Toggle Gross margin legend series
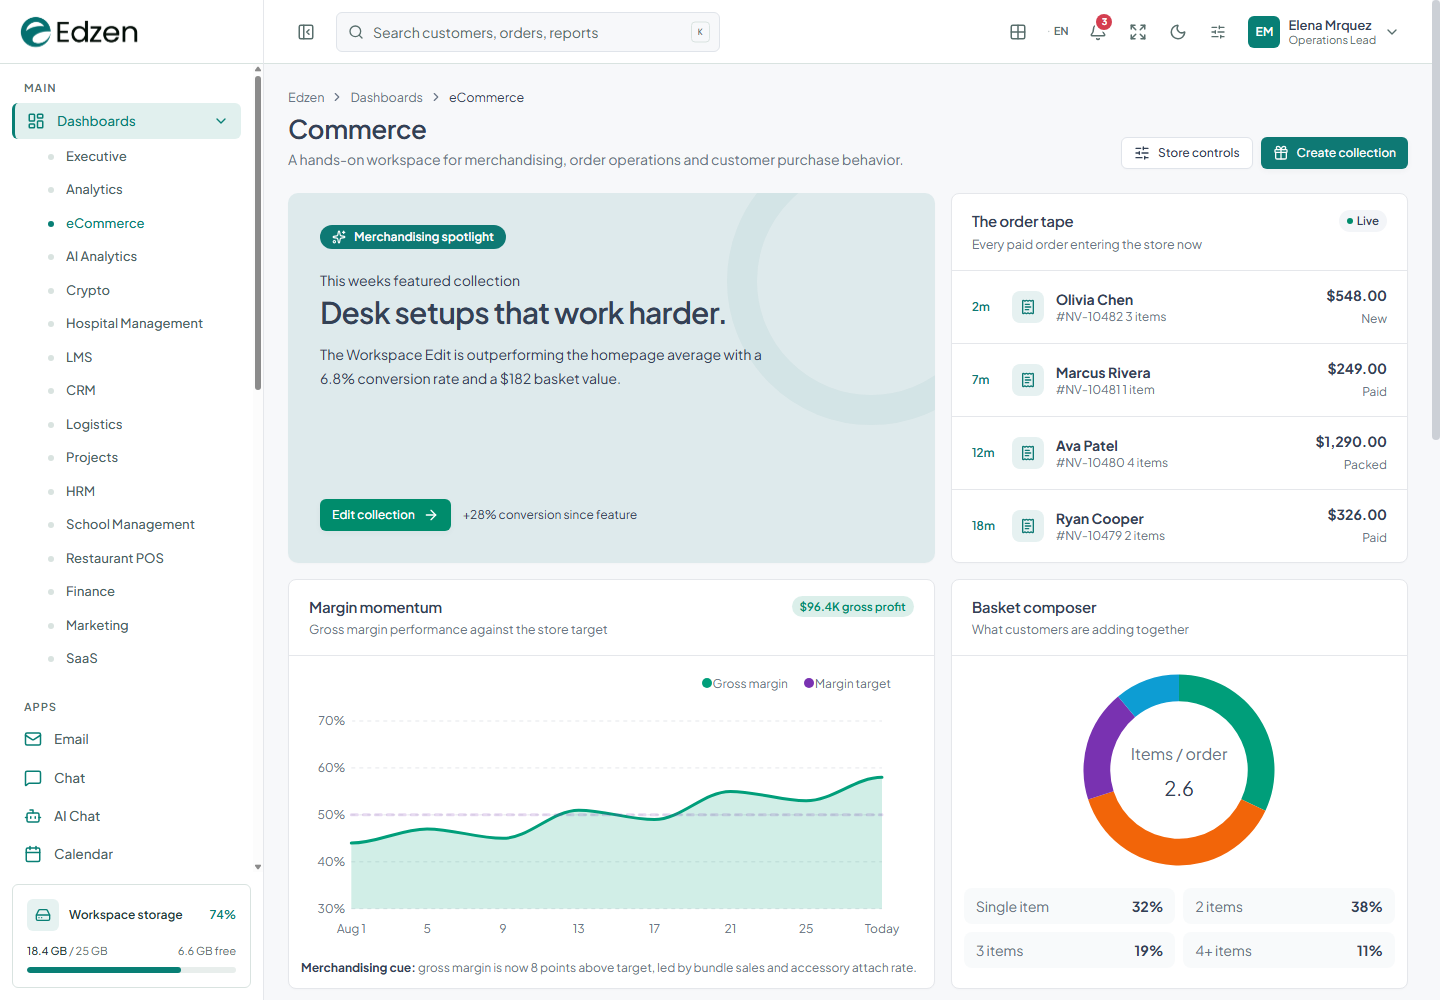Viewport: 1440px width, 1000px height. pyautogui.click(x=745, y=684)
